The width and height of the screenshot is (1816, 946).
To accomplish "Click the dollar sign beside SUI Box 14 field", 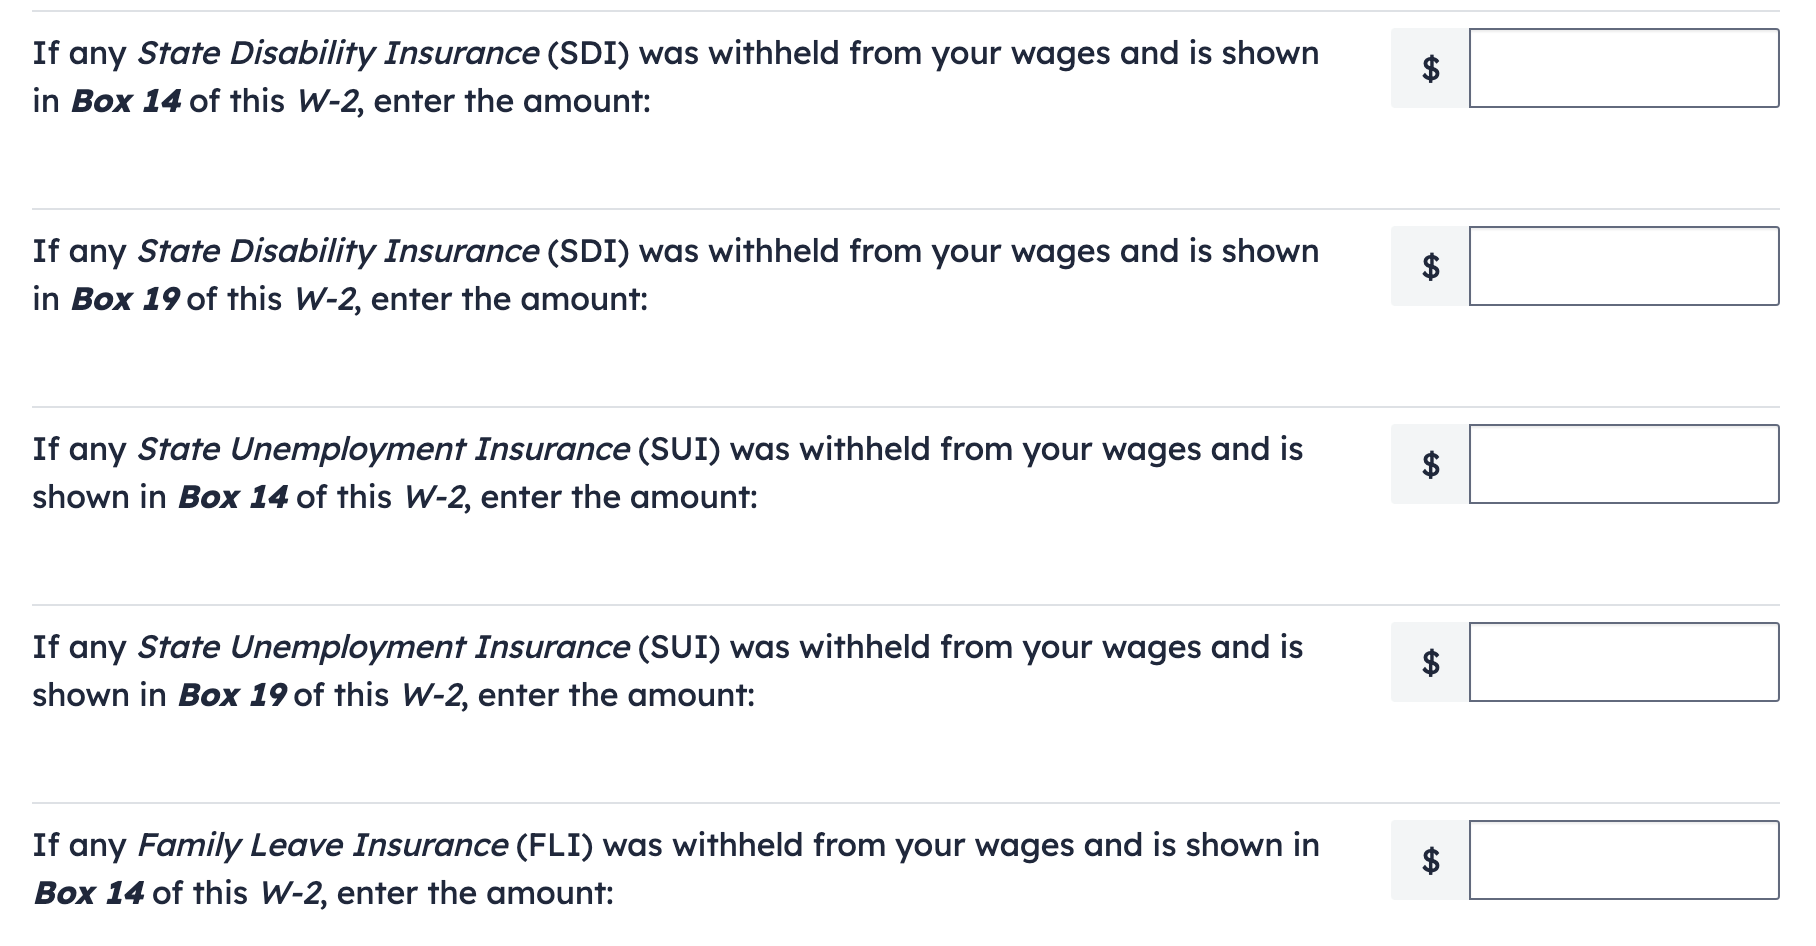I will pos(1430,464).
